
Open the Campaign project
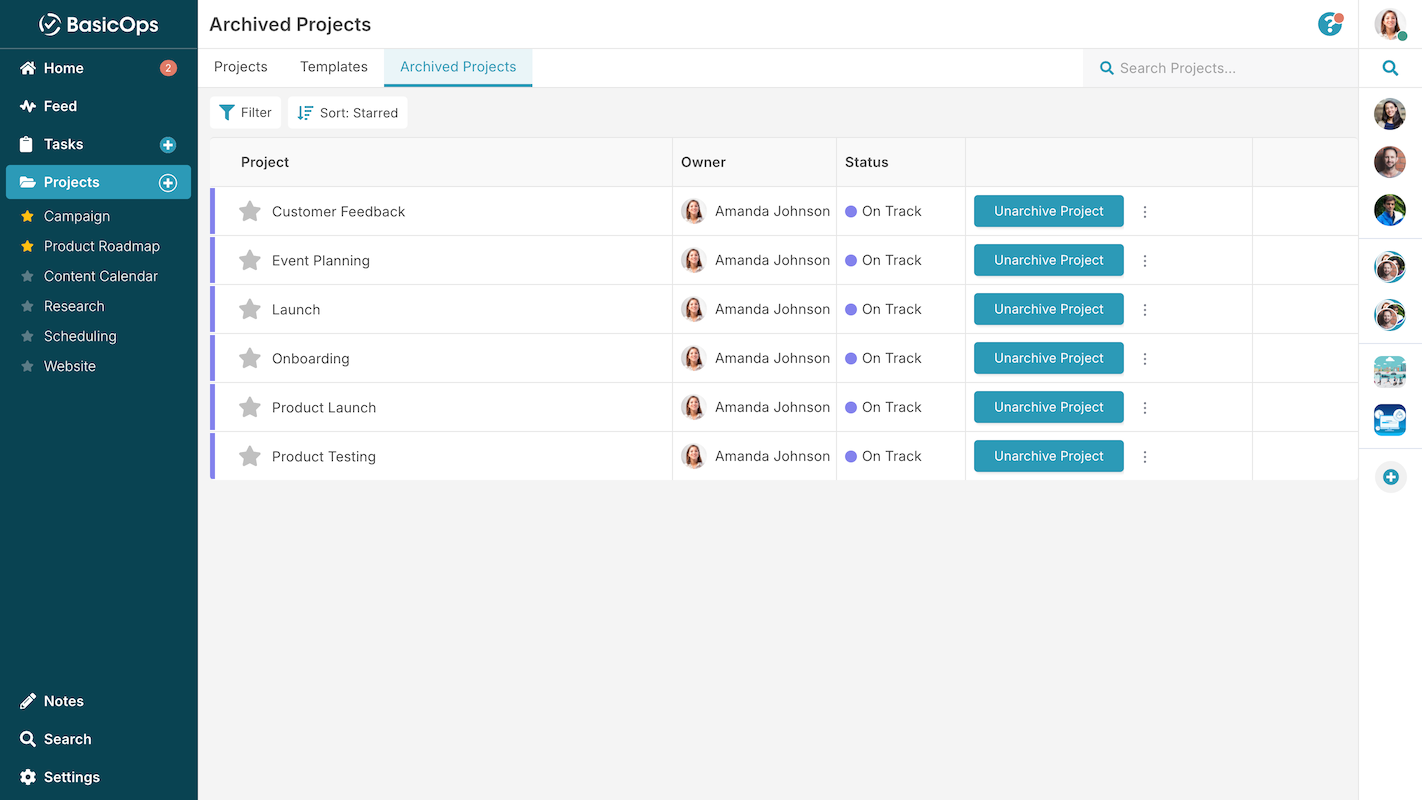(76, 216)
